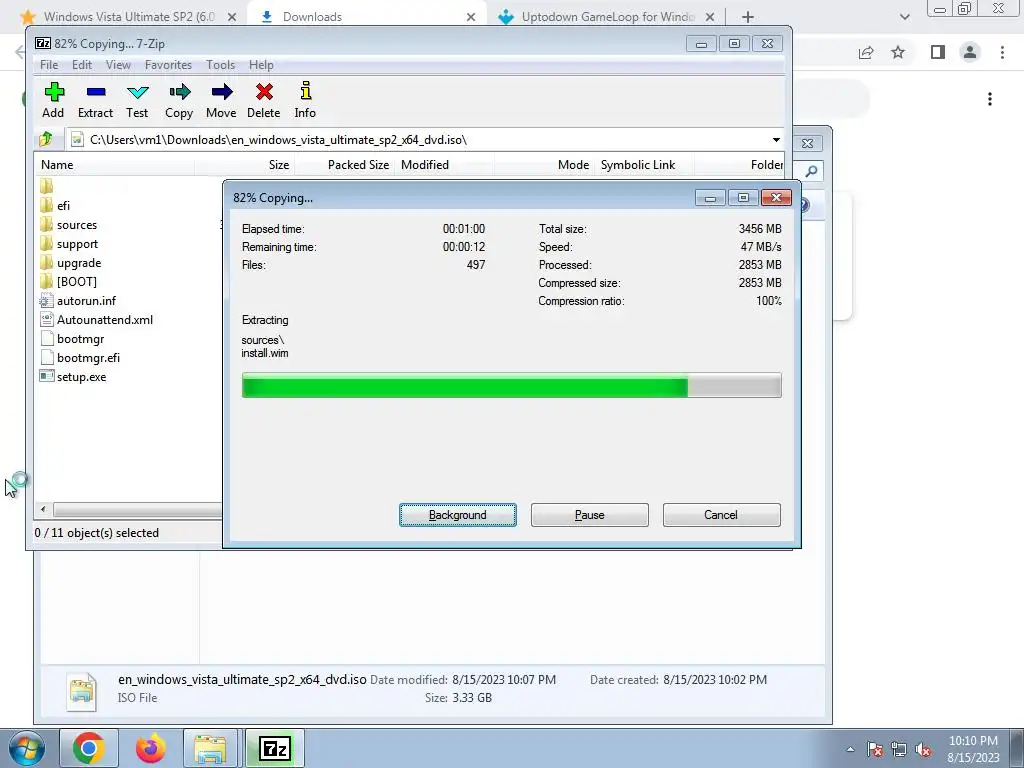Click the network tray icon
1024x768 pixels.
[x=899, y=750]
